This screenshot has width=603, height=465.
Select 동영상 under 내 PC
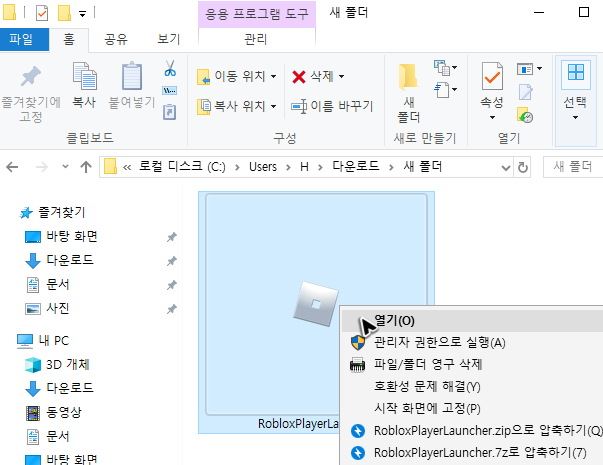pyautogui.click(x=64, y=413)
